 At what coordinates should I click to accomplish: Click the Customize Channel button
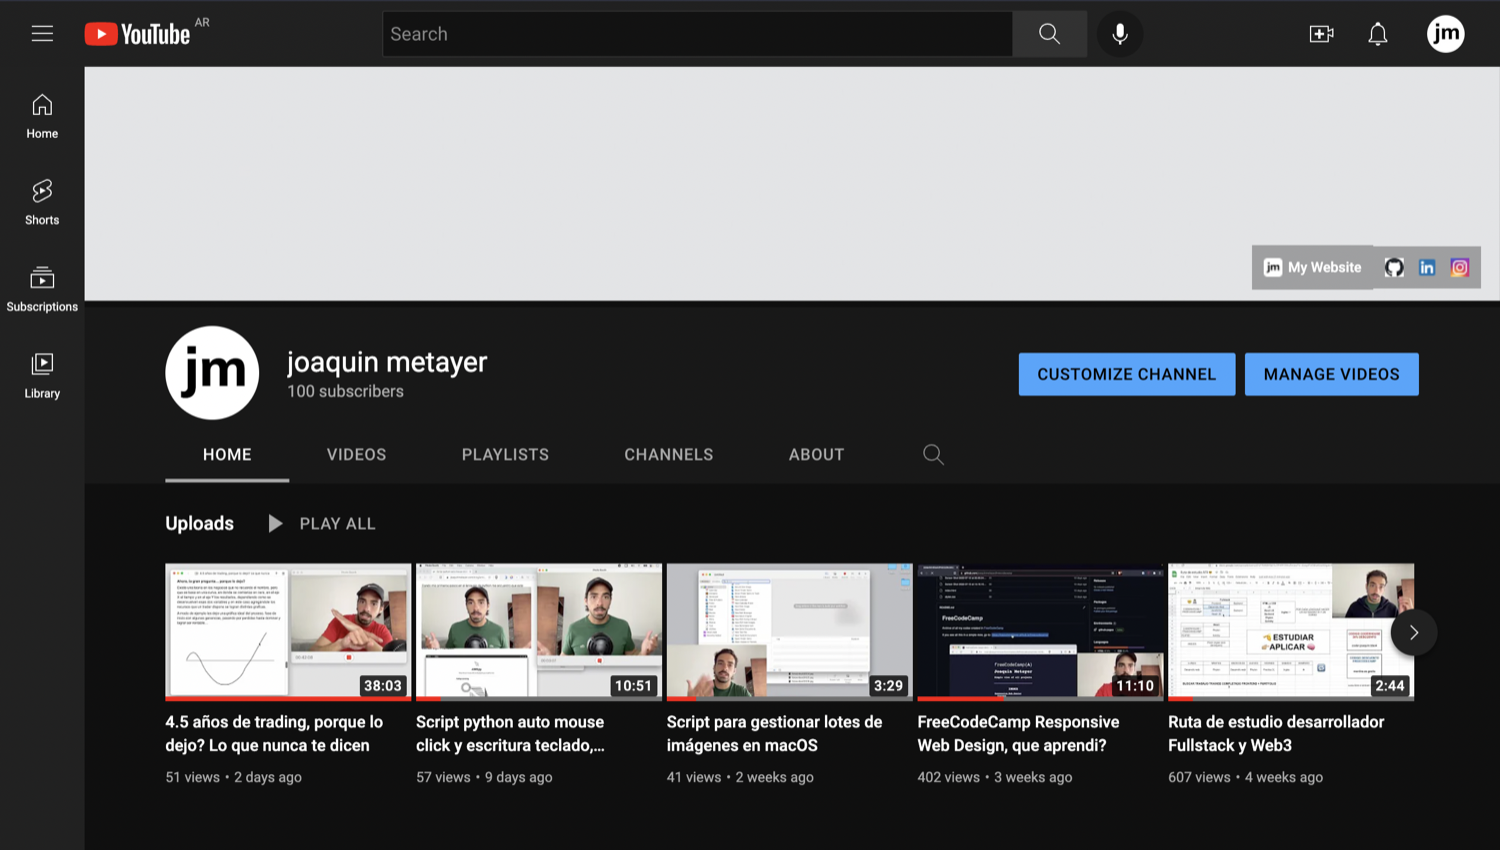click(1126, 374)
